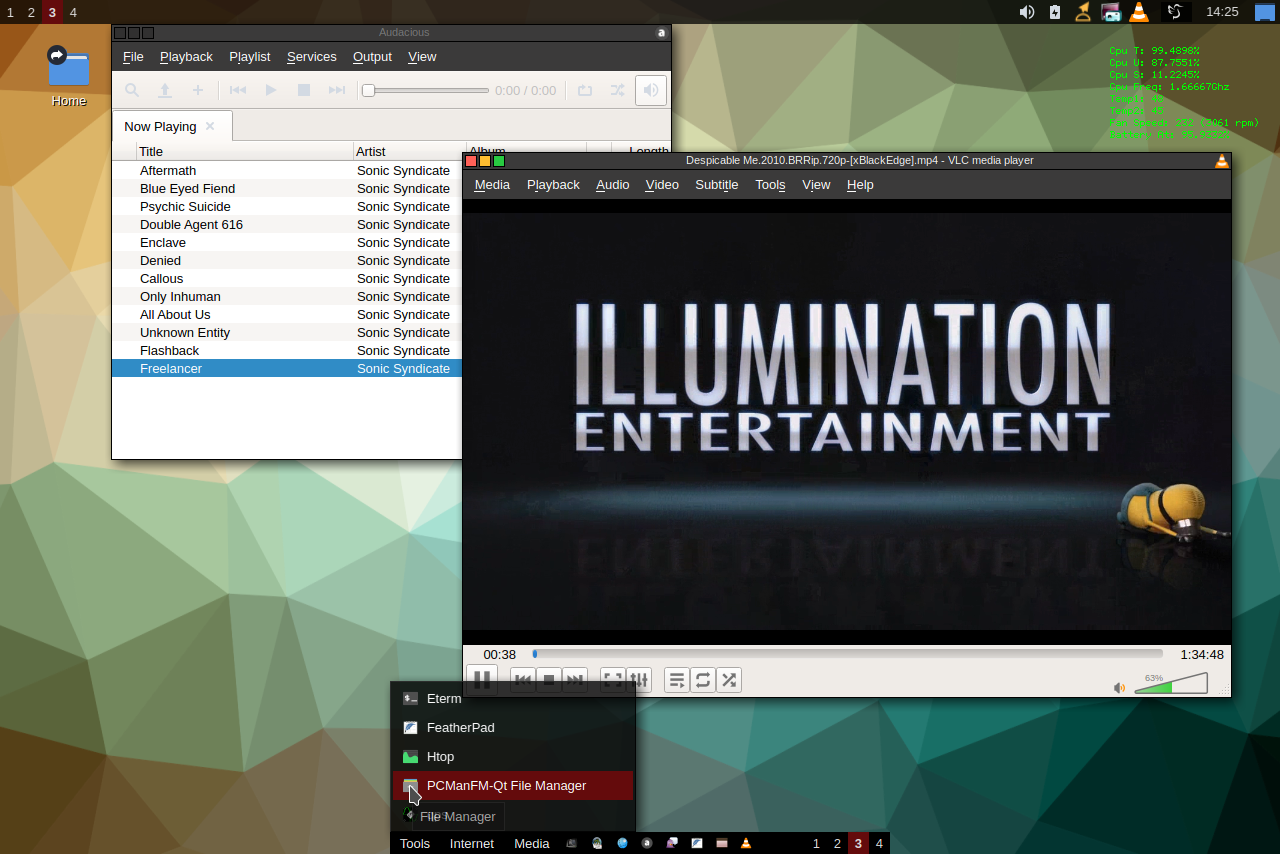Open the Audacious Playback menu
The image size is (1280, 854).
coord(186,57)
